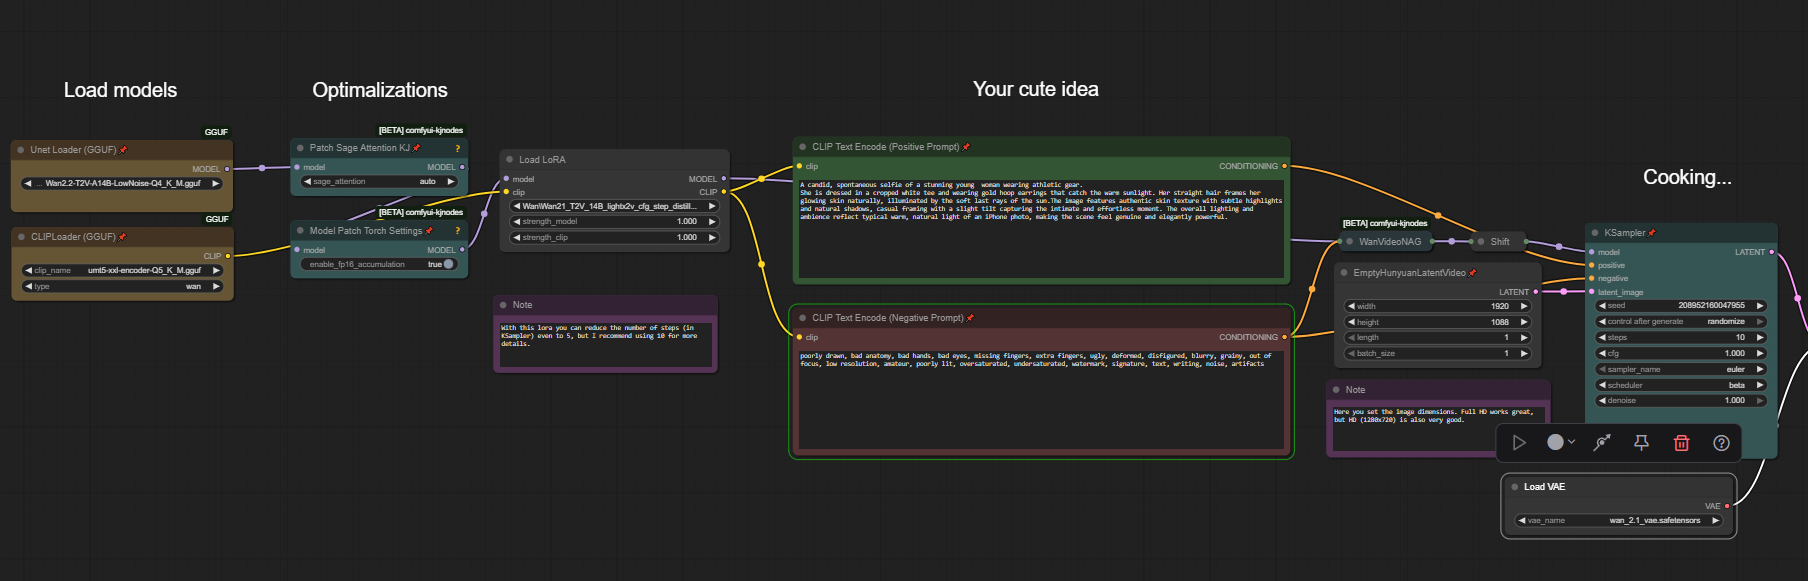Open the CLIPLoader type wan dropdown
This screenshot has height=581, width=1808.
point(121,286)
